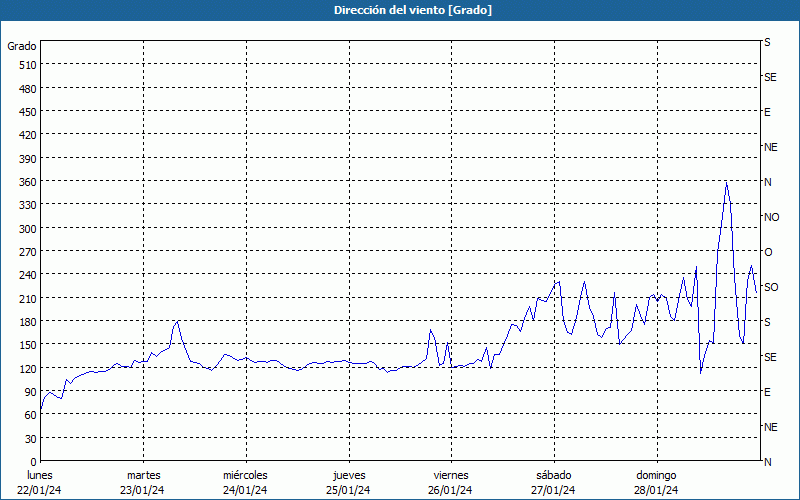
Task: Select the date 26/01/24
Action: 451,490
